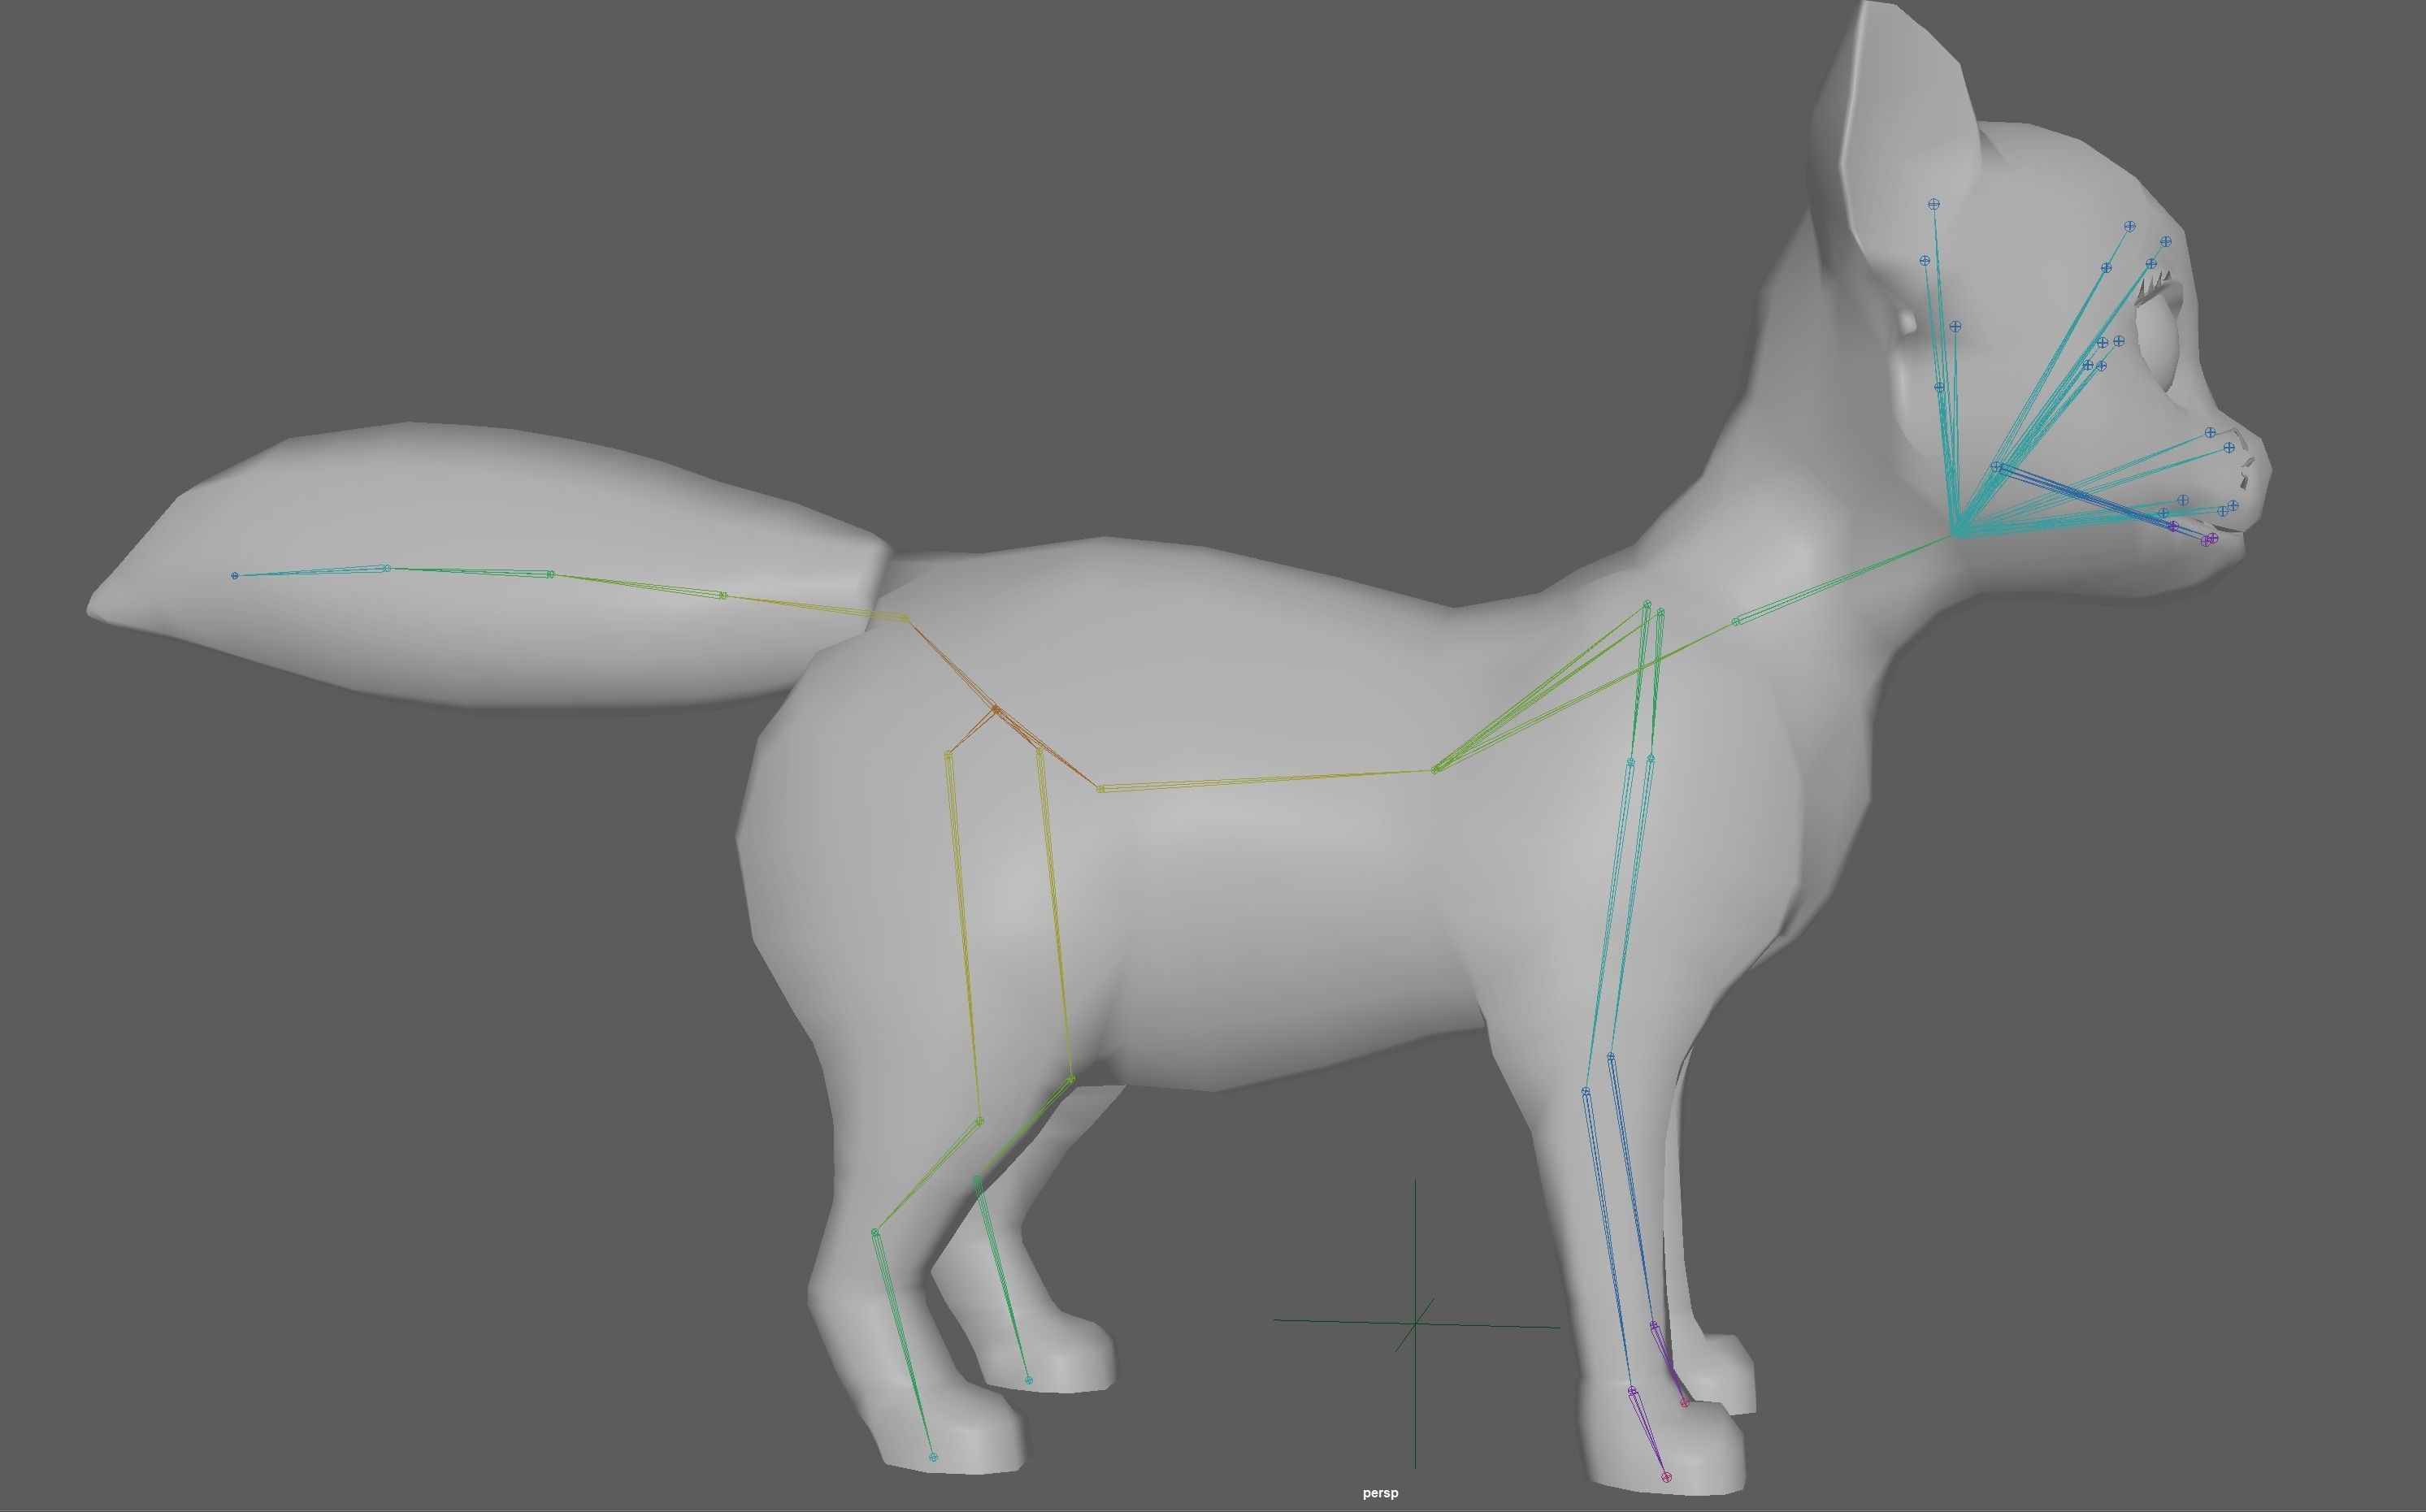The height and width of the screenshot is (1512, 2426).
Task: Select the orange root pelvis joint
Action: click(x=996, y=710)
